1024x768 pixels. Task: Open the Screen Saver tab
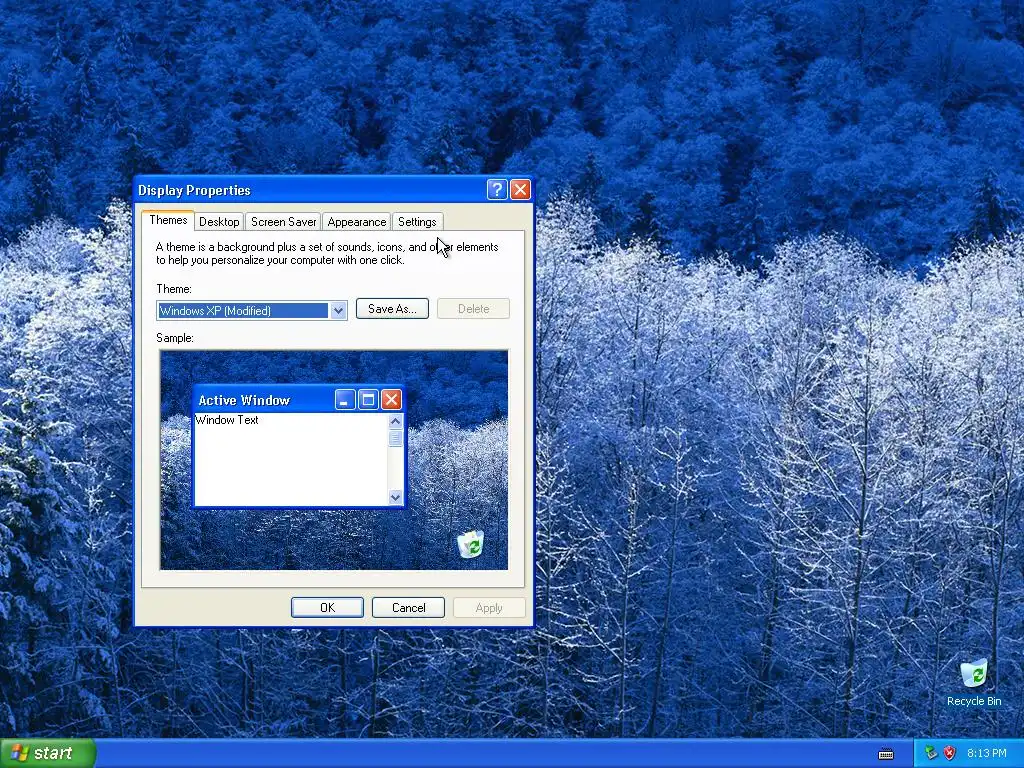(x=283, y=221)
